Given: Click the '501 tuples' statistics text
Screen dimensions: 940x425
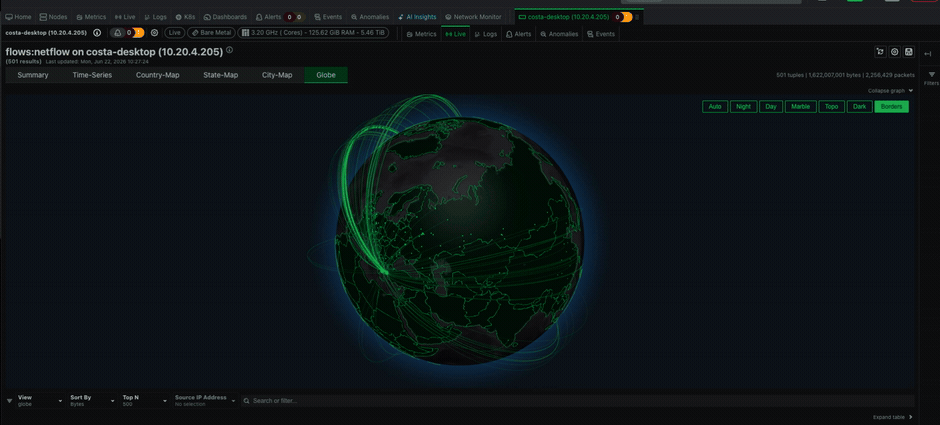Looking at the screenshot, I should pyautogui.click(x=845, y=76).
